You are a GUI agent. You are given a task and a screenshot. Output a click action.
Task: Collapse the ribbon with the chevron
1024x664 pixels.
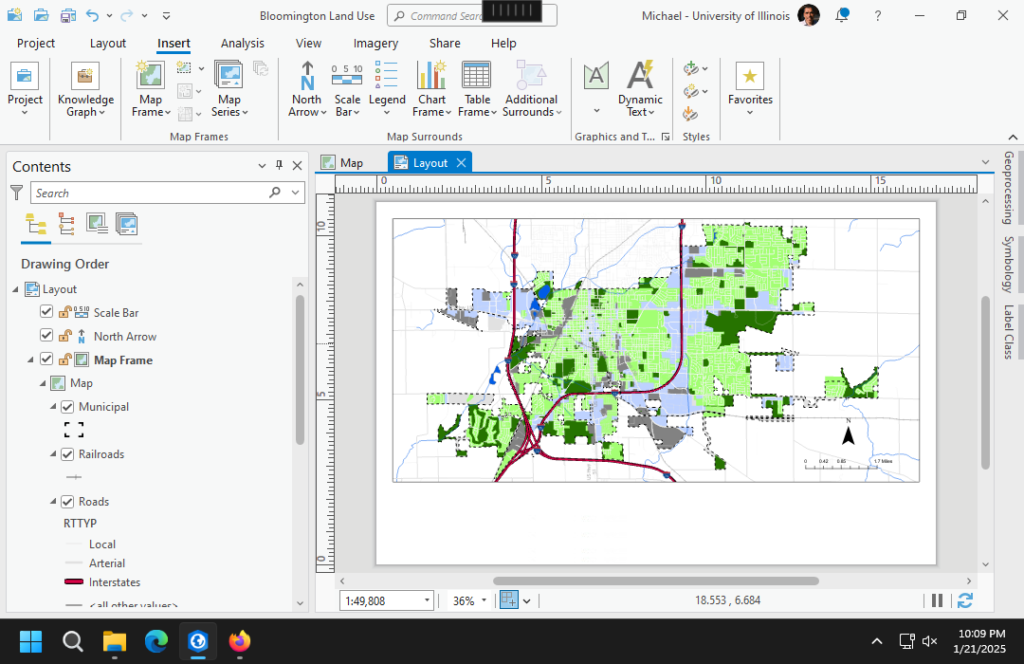click(1012, 137)
